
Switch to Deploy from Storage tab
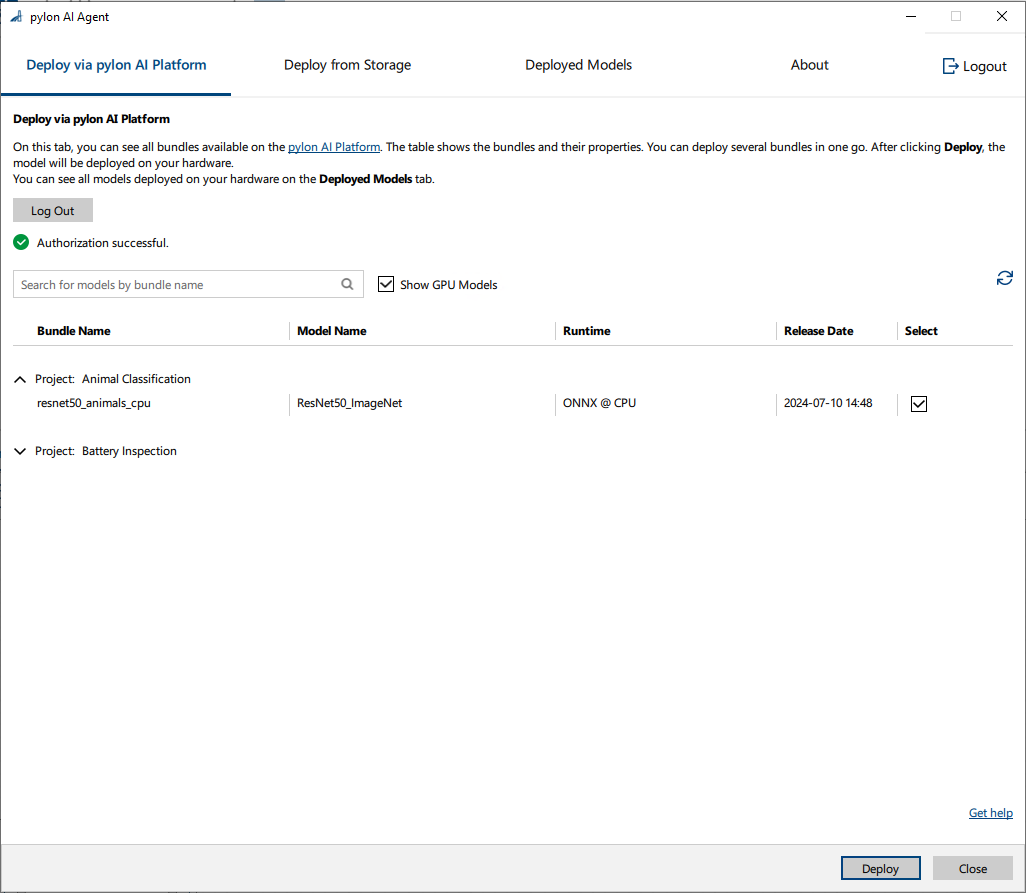[347, 65]
